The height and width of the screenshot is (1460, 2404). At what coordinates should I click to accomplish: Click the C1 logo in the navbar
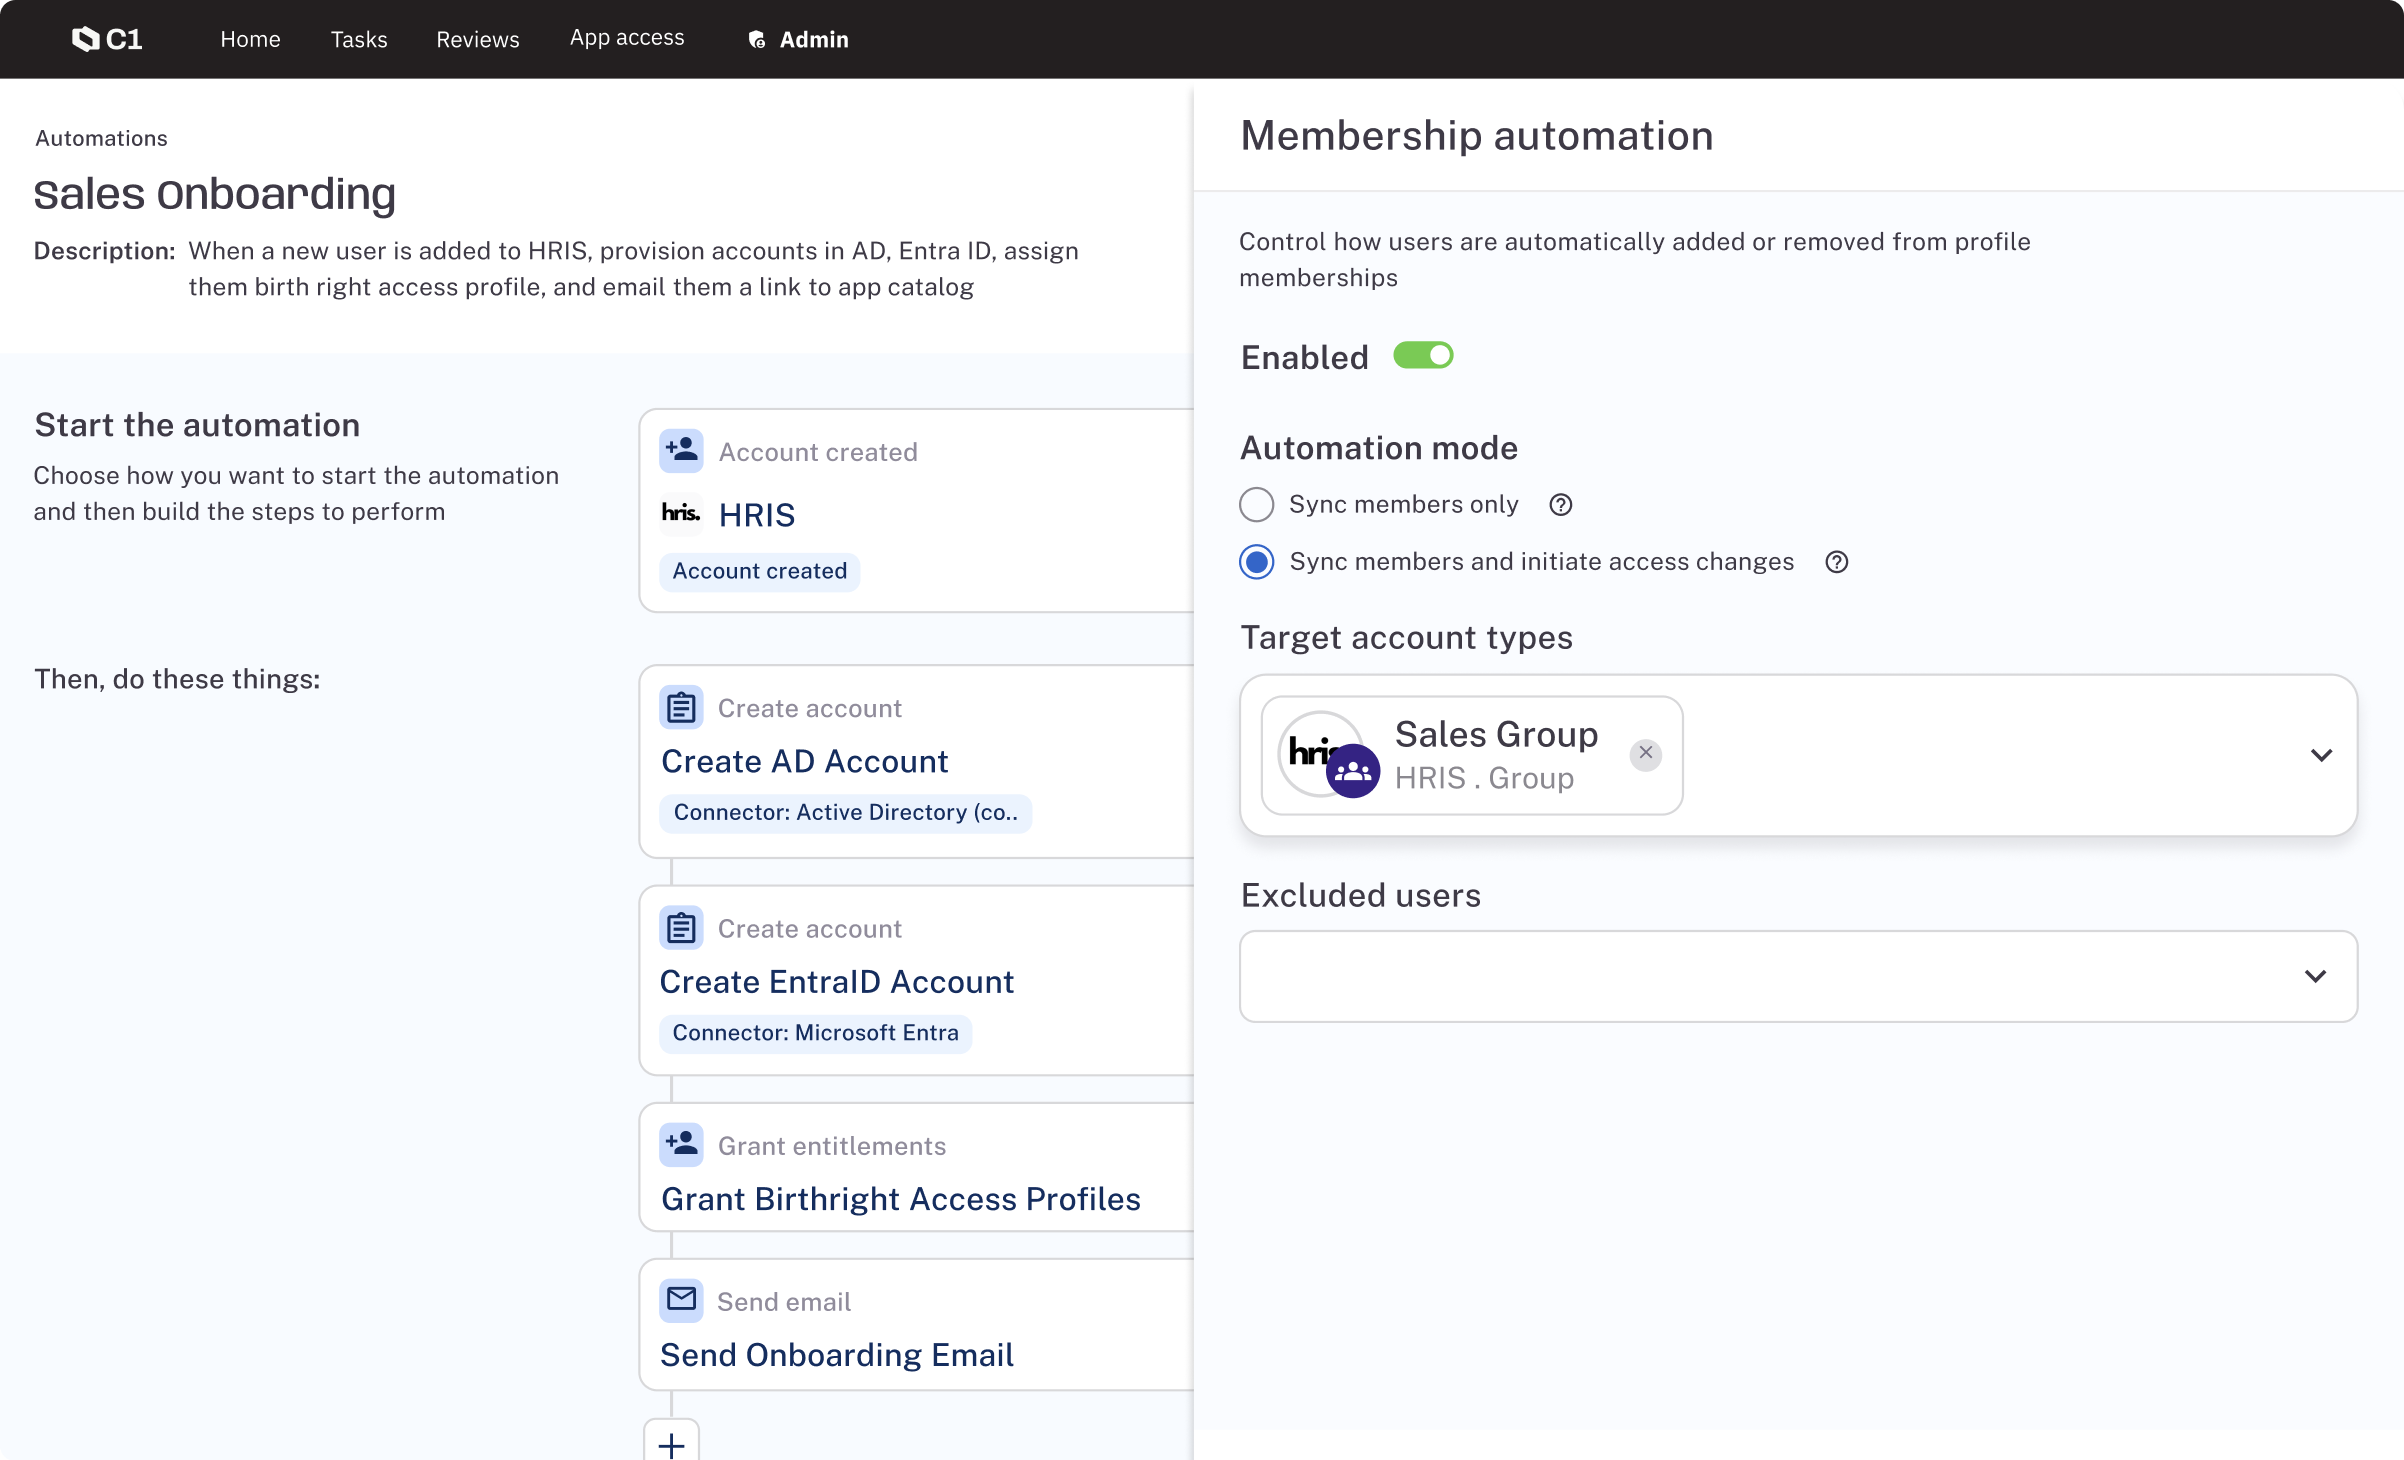pyautogui.click(x=106, y=39)
